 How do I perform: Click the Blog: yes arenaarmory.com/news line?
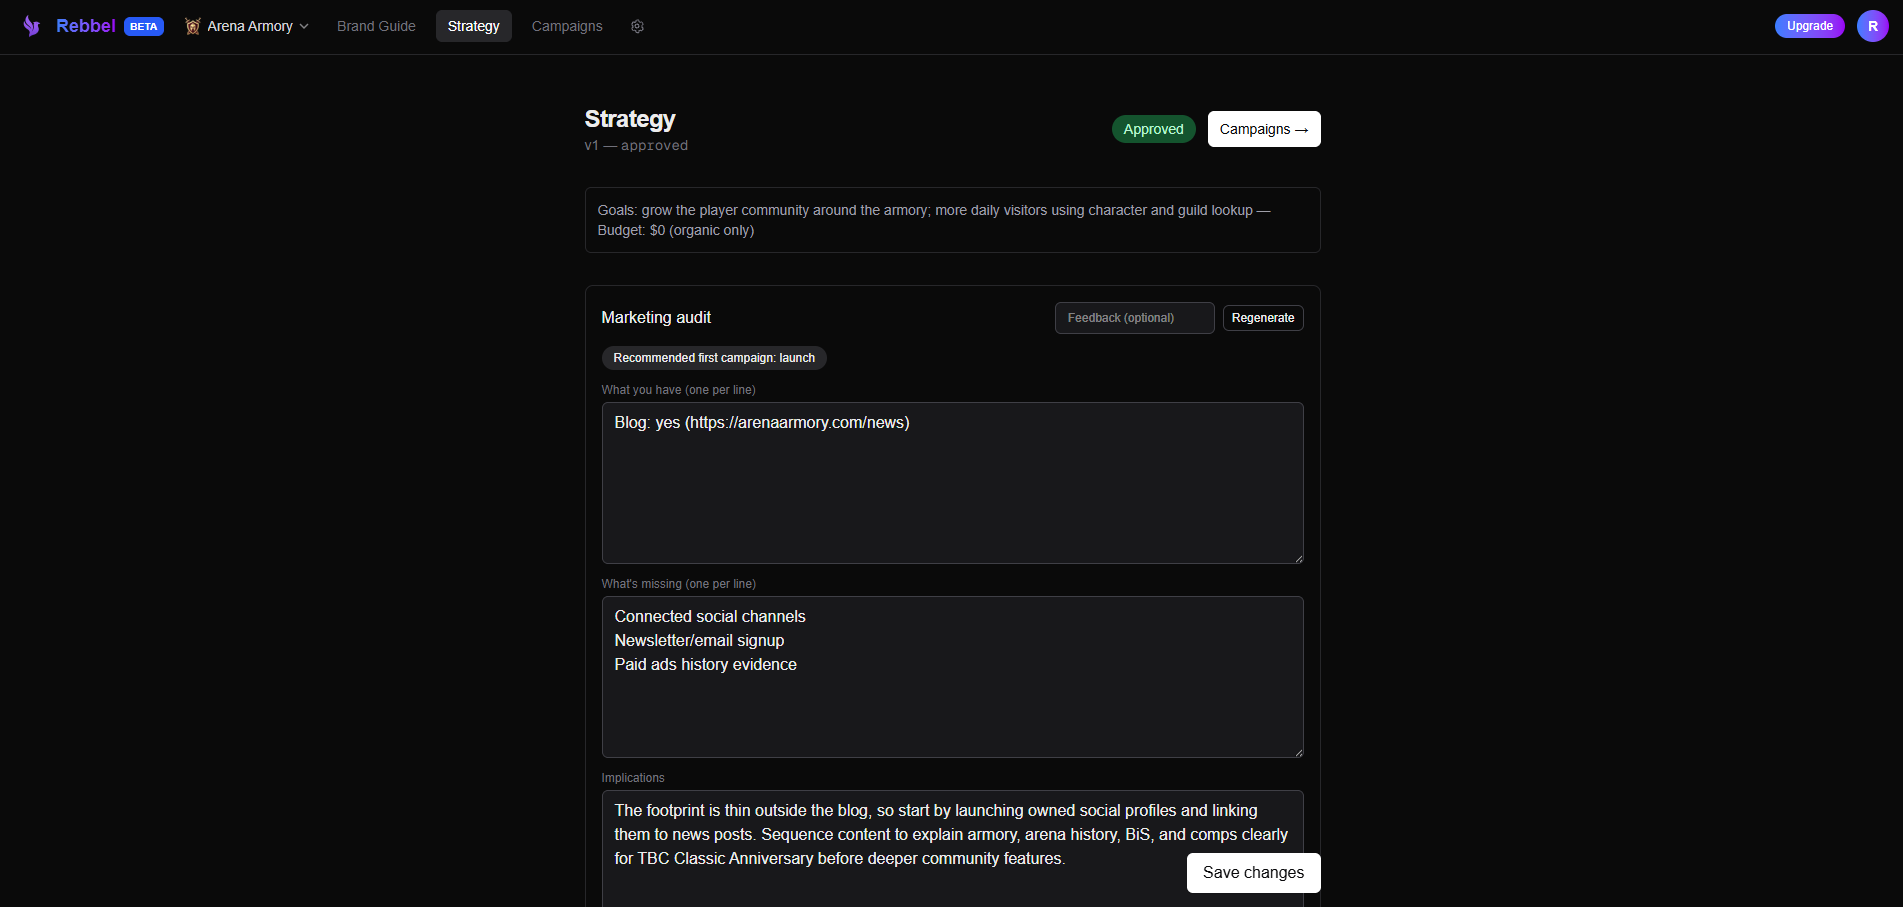(x=762, y=423)
